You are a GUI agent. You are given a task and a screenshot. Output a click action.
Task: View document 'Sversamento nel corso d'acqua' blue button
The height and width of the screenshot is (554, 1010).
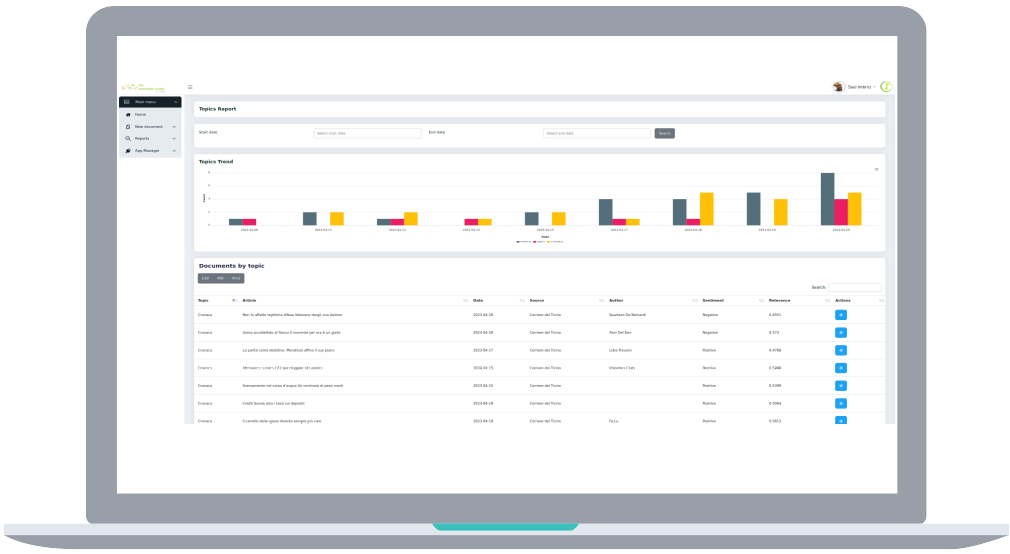(841, 386)
